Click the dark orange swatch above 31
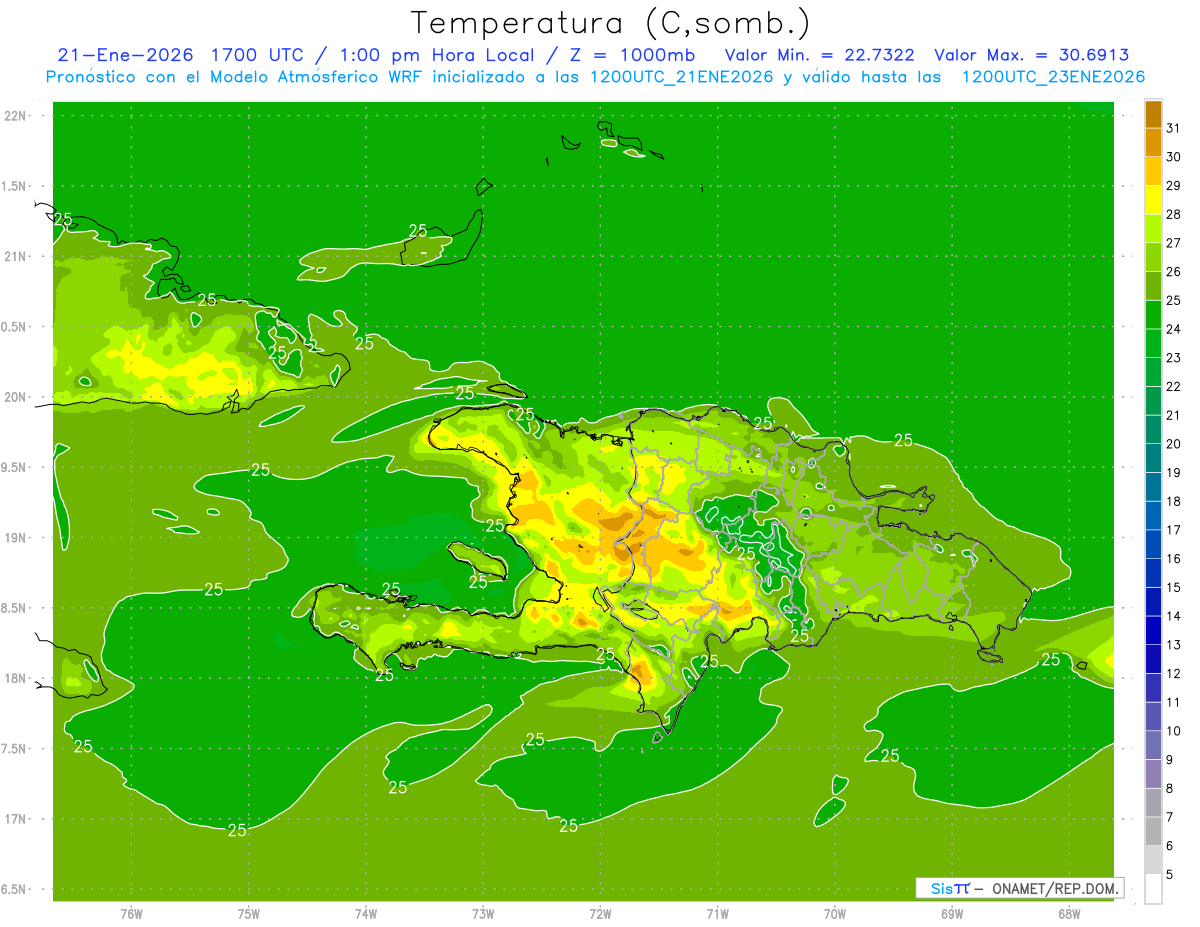Screen dimensions: 1200x927 [1153, 114]
